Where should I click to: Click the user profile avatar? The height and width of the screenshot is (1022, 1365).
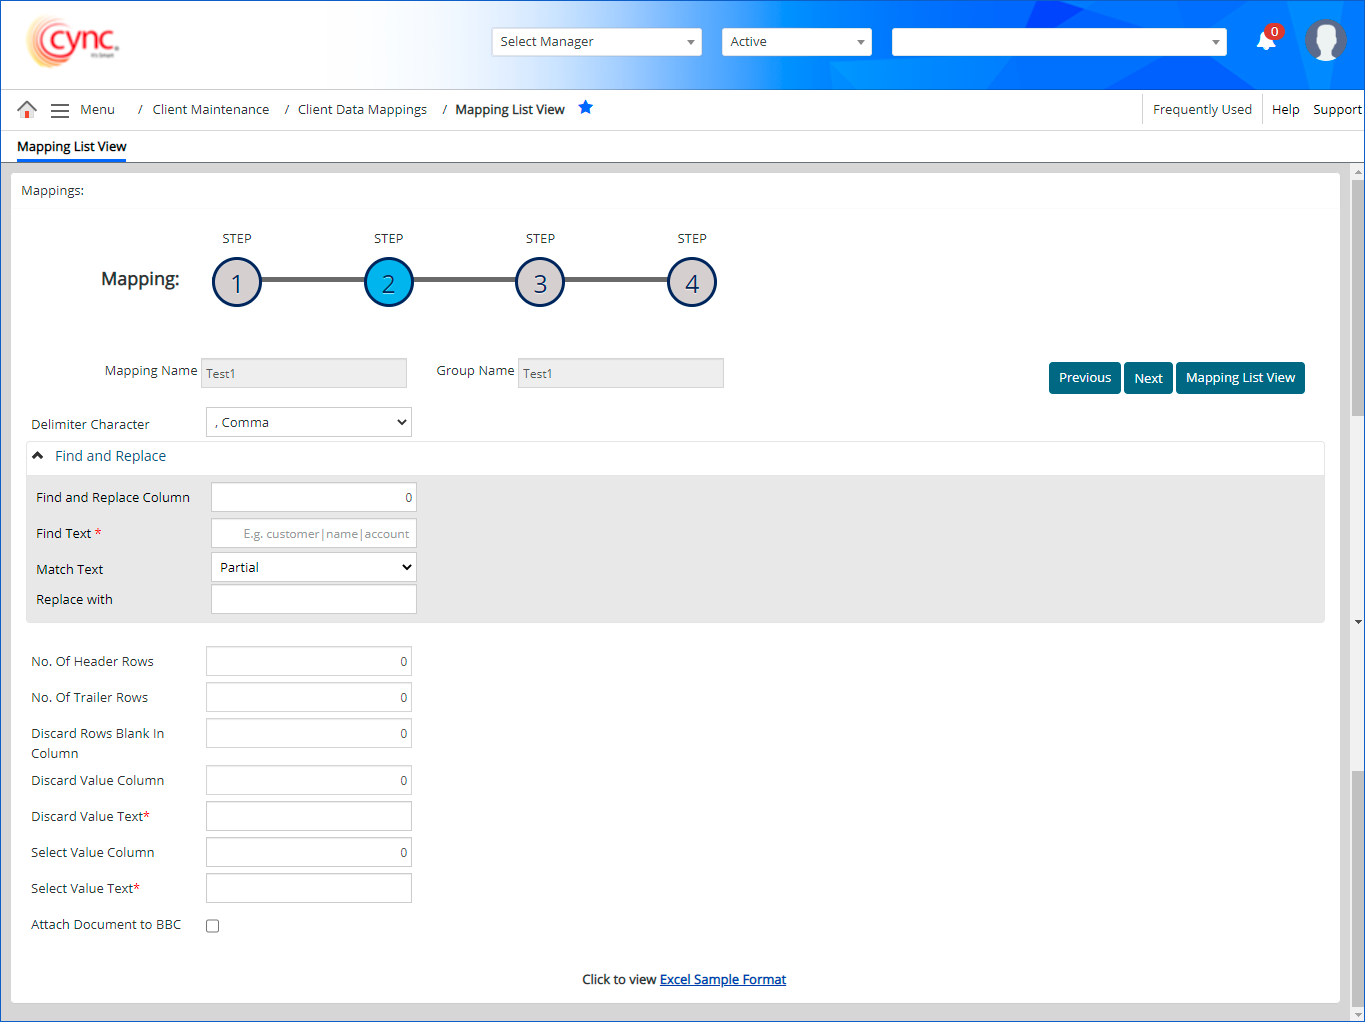1325,41
